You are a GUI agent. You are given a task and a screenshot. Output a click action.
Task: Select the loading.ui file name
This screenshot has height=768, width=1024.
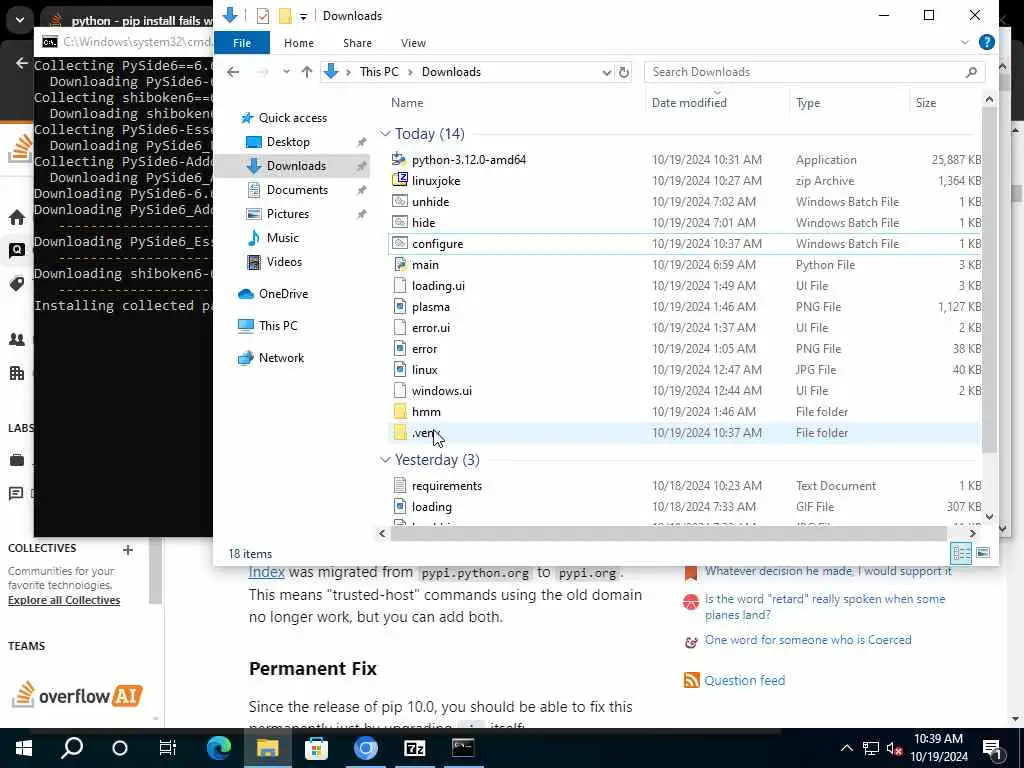point(438,285)
